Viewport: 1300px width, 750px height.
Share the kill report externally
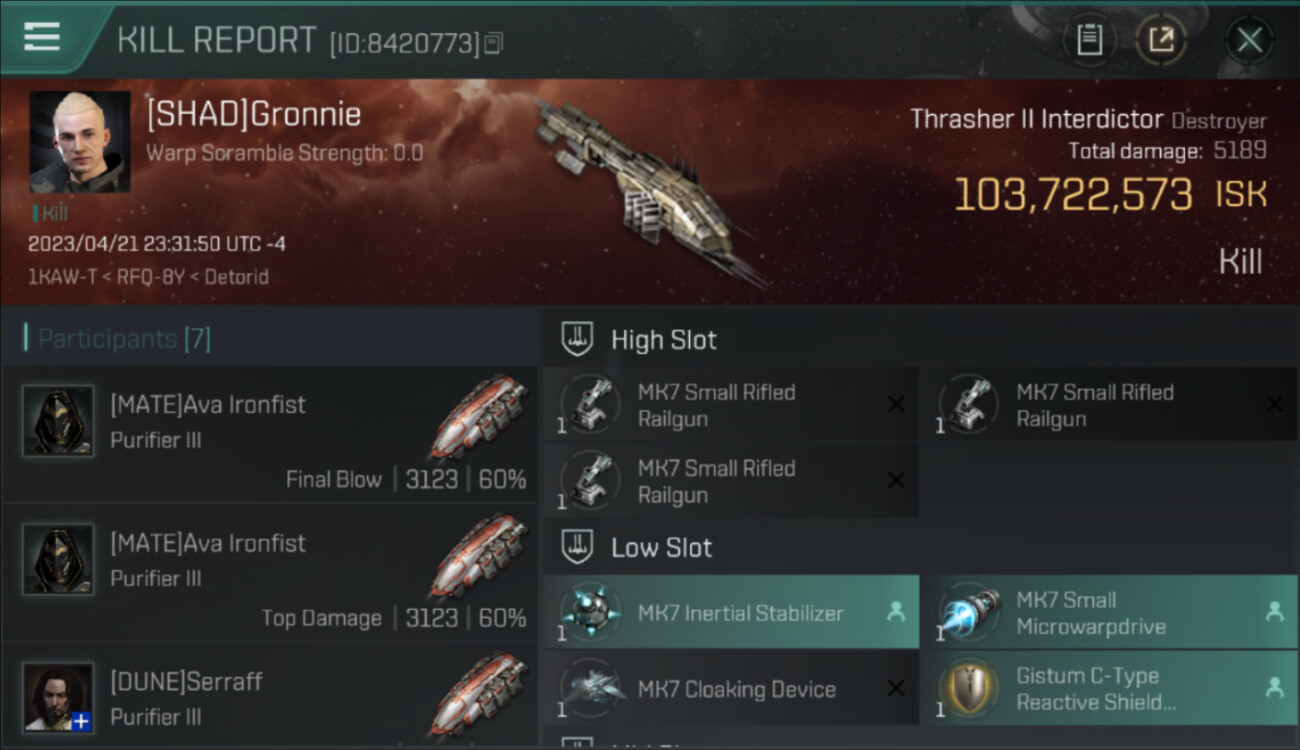(1161, 40)
